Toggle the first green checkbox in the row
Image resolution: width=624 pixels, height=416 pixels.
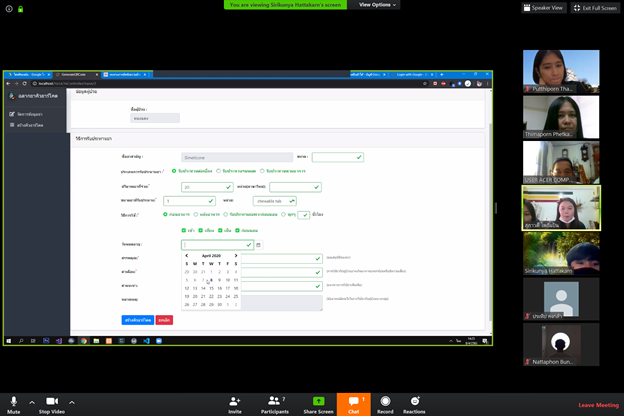pyautogui.click(x=185, y=230)
